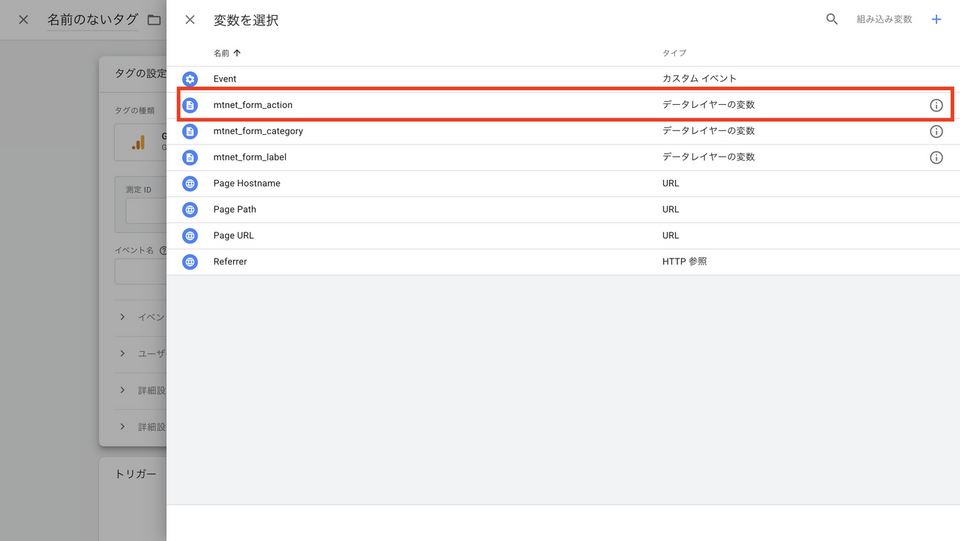Click the Event gear icon
Screen dimensions: 960x541
coord(190,79)
